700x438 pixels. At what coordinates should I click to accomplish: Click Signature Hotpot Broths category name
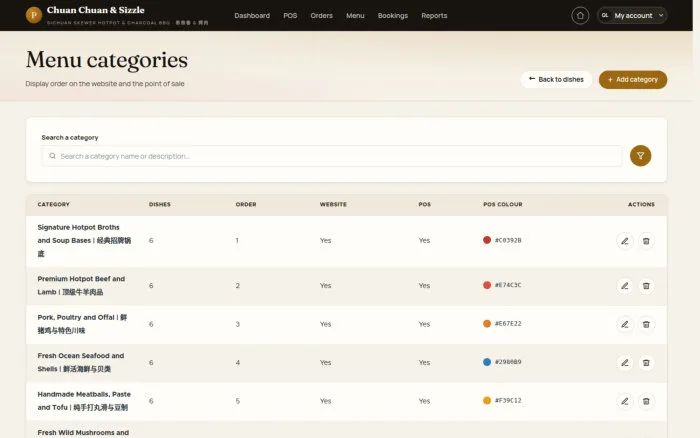tap(84, 240)
